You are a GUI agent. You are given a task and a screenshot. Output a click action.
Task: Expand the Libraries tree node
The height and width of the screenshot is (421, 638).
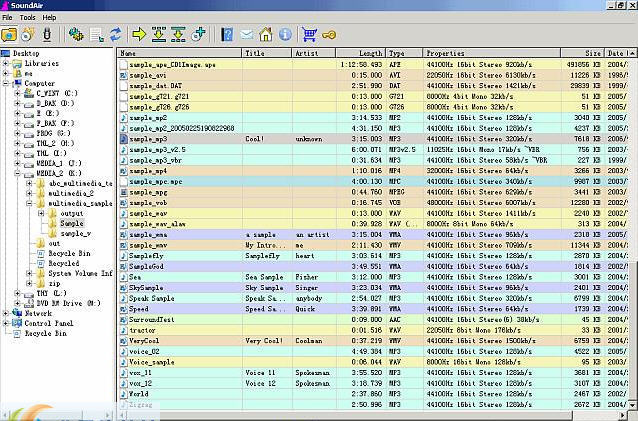point(6,63)
